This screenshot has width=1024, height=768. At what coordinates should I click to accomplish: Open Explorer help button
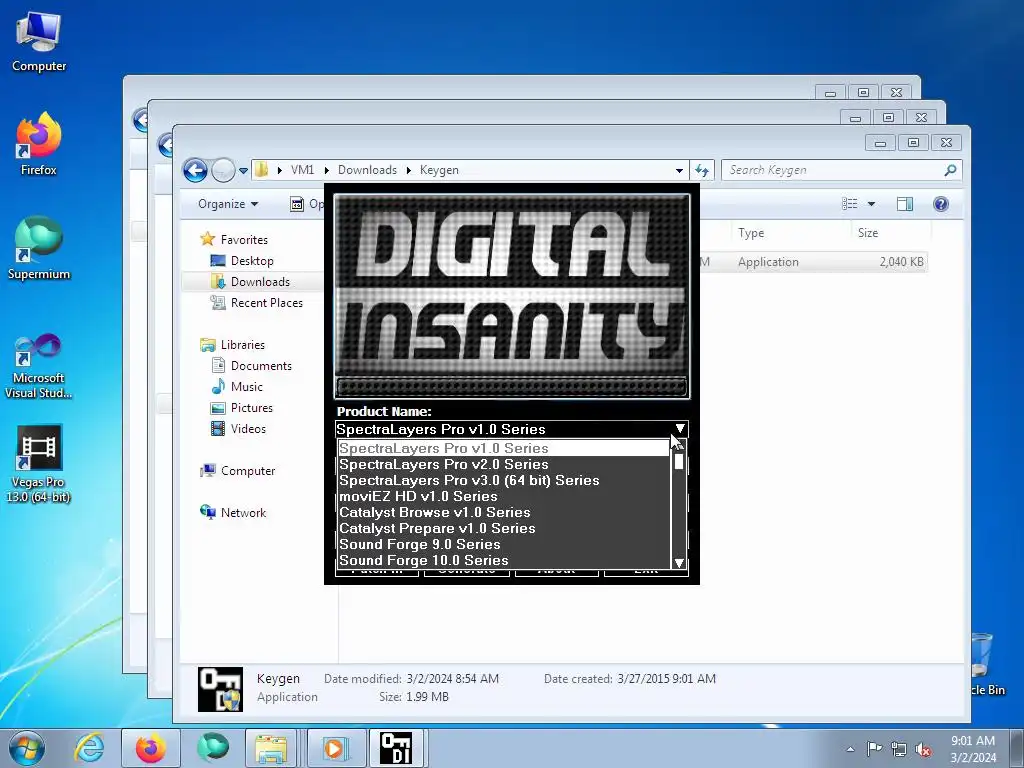coord(940,204)
